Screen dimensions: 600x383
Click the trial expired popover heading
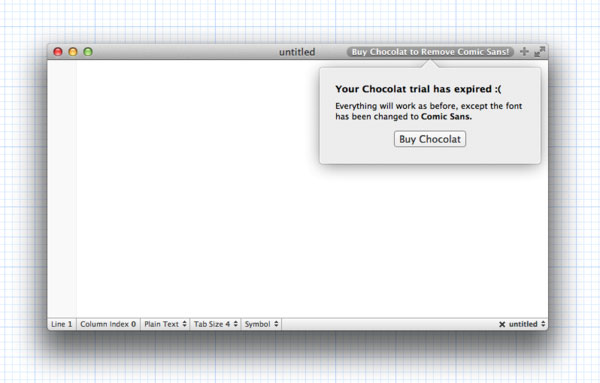click(418, 89)
